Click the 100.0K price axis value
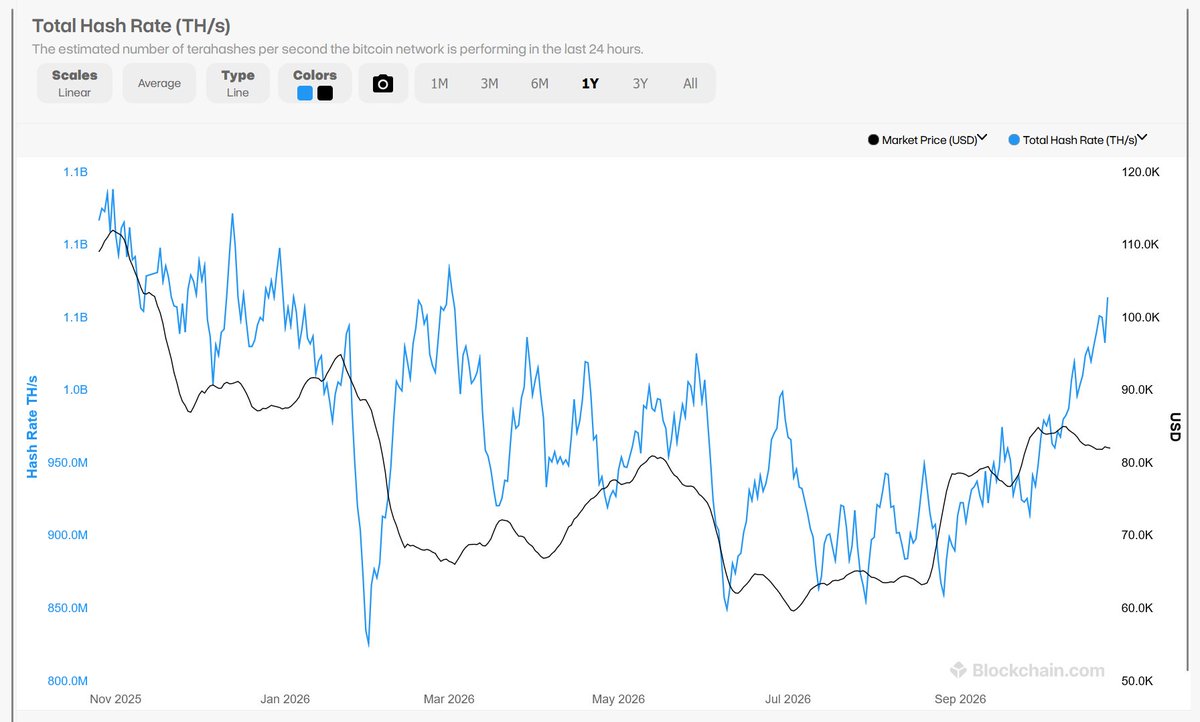Viewport: 1200px width, 722px height. tap(1138, 317)
